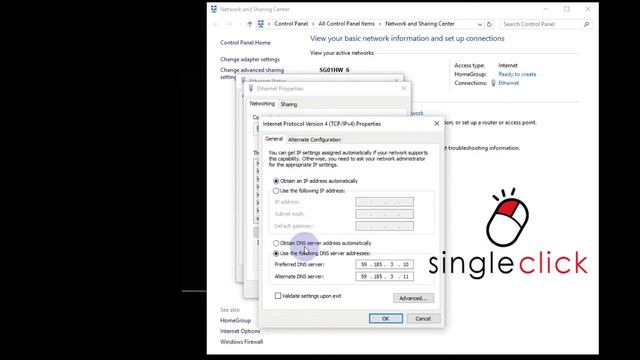The height and width of the screenshot is (360, 640).
Task: Close the IPv4 Properties dialog
Action: [437, 123]
